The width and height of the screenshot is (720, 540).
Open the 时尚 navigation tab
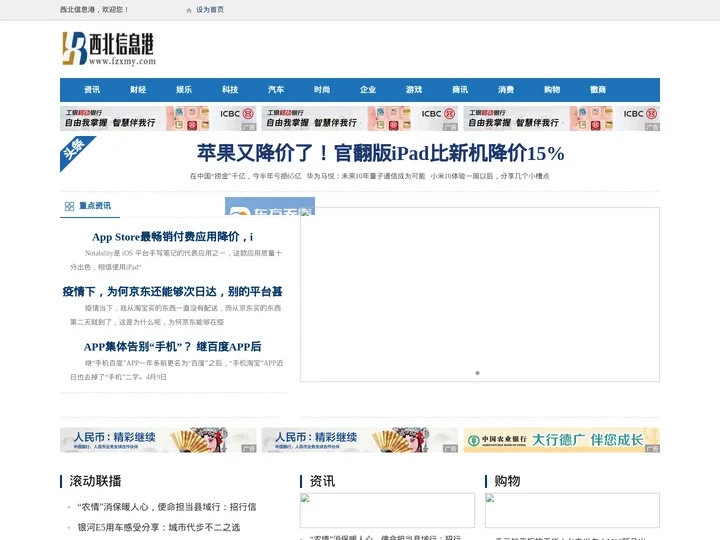click(x=322, y=90)
